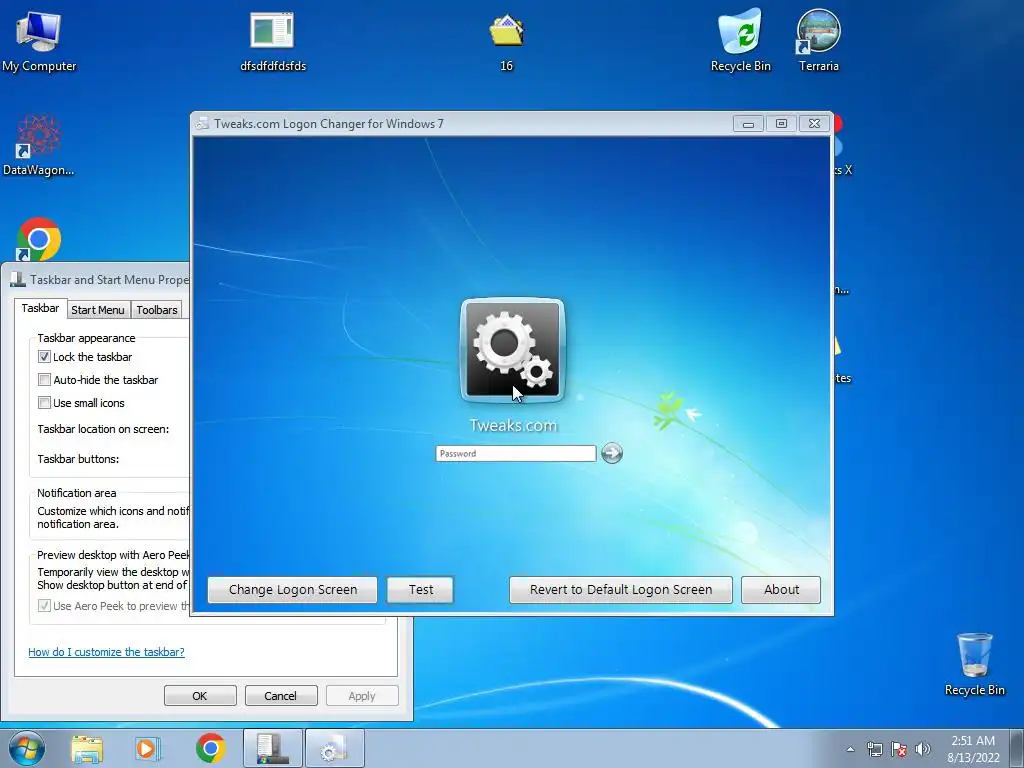Show hidden tray icons arrow
This screenshot has width=1024, height=768.
(850, 749)
